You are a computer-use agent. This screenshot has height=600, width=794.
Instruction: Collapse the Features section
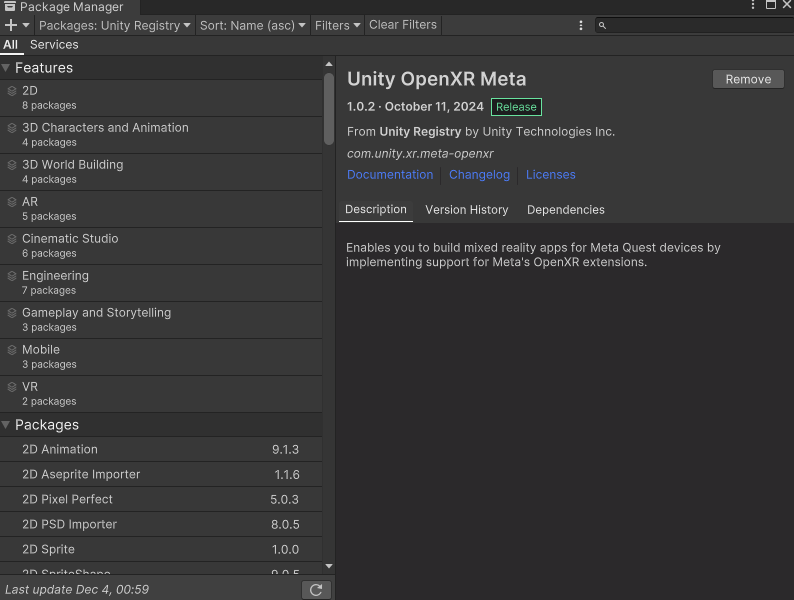pyautogui.click(x=7, y=68)
